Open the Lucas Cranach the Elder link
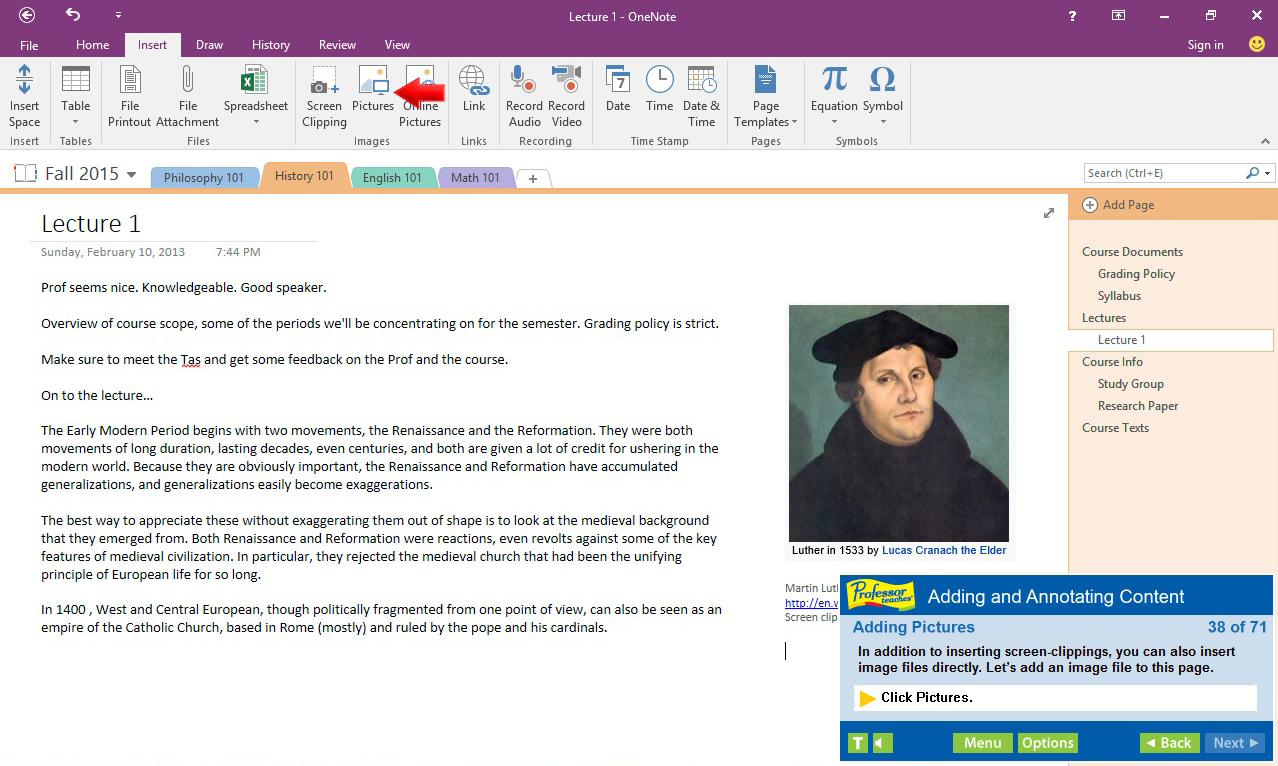Image resolution: width=1278 pixels, height=766 pixels. click(943, 549)
